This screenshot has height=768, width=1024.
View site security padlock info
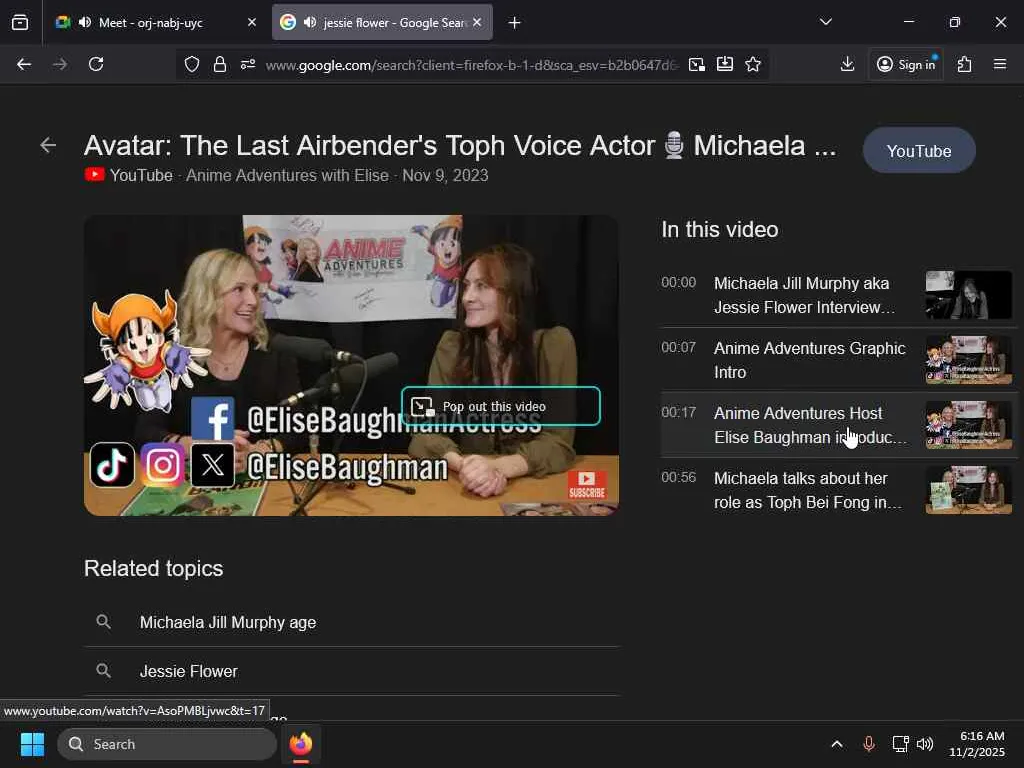coord(220,64)
